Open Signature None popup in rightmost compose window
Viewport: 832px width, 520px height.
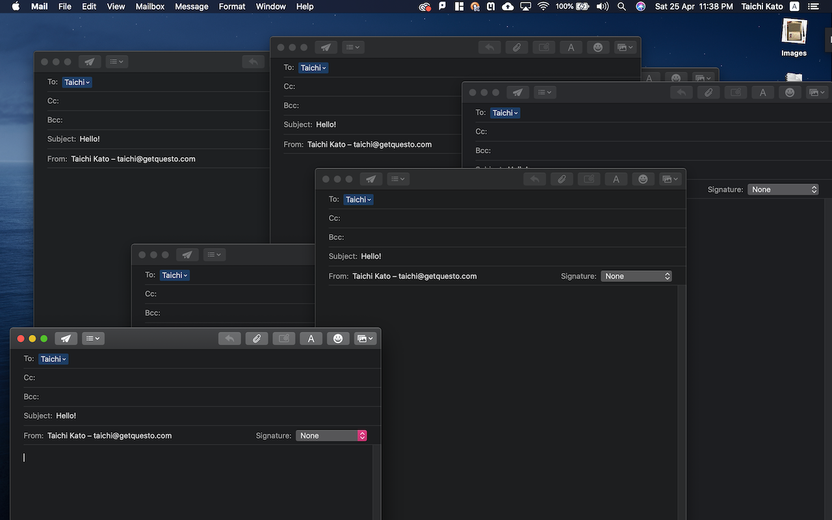[x=783, y=189]
